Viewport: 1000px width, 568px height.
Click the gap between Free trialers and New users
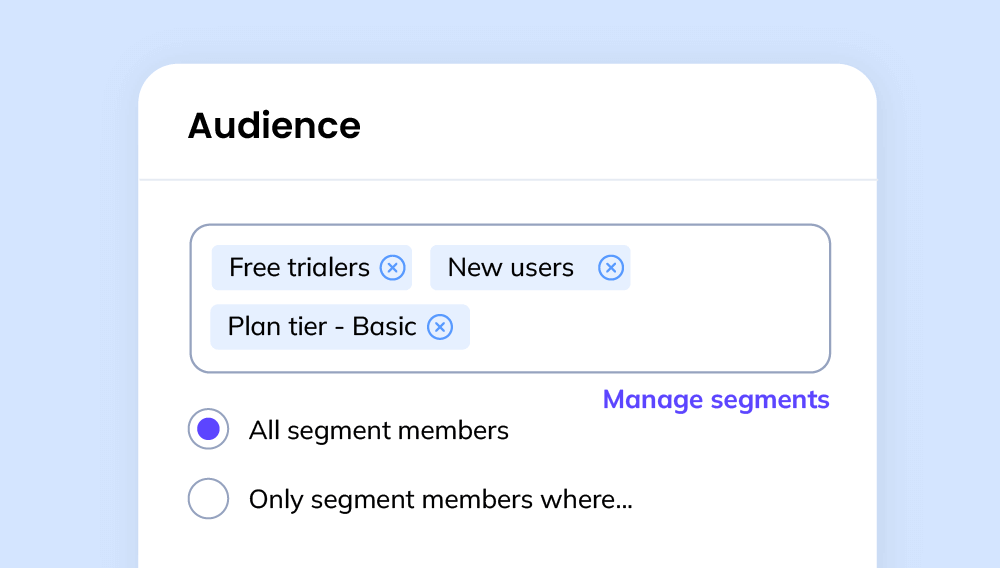coord(421,268)
